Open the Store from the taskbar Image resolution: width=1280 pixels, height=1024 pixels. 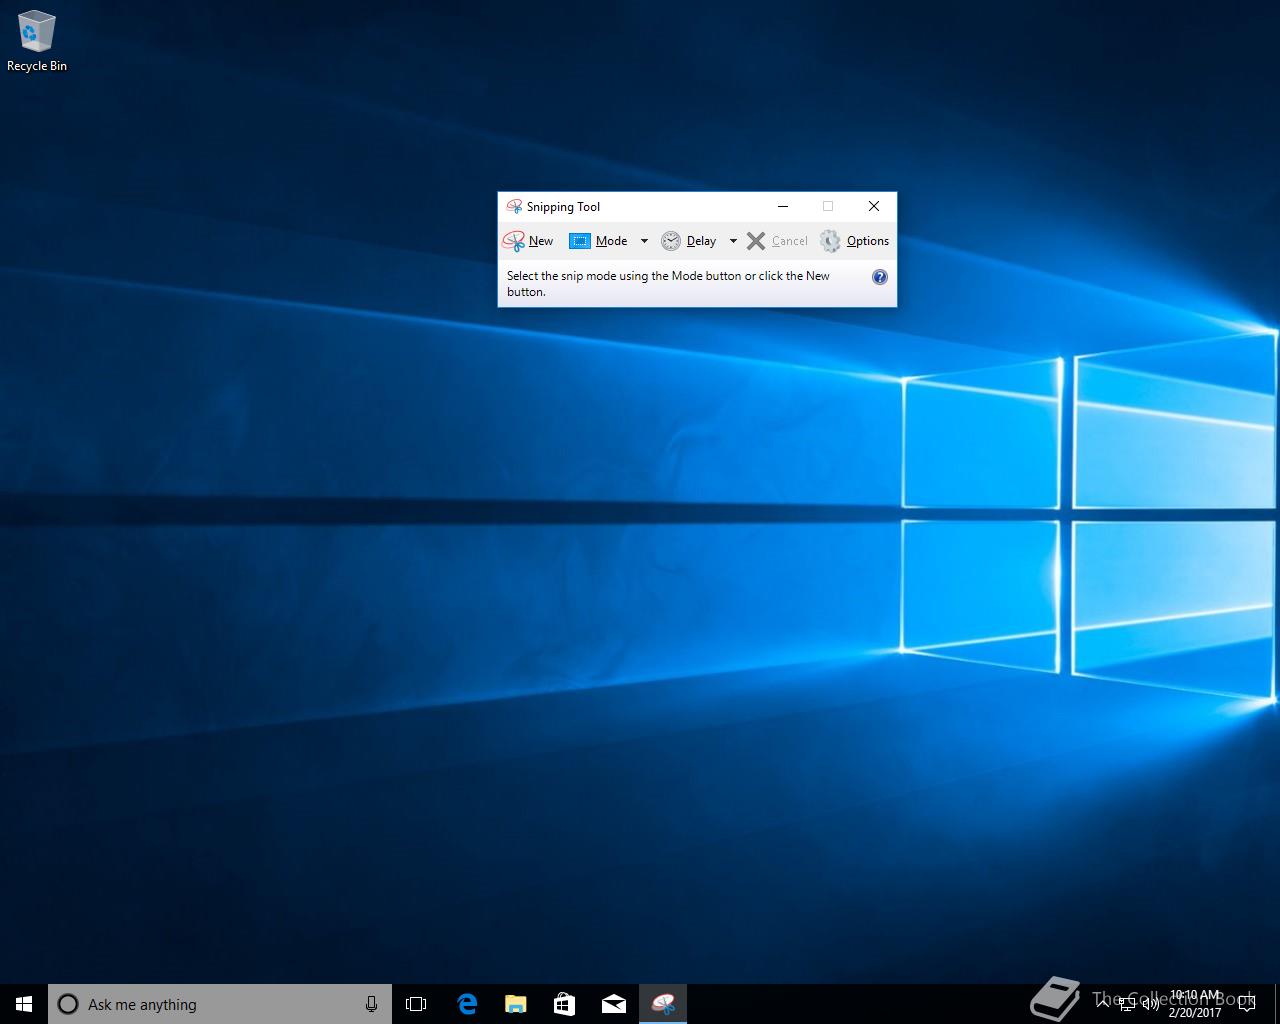pyautogui.click(x=565, y=1004)
